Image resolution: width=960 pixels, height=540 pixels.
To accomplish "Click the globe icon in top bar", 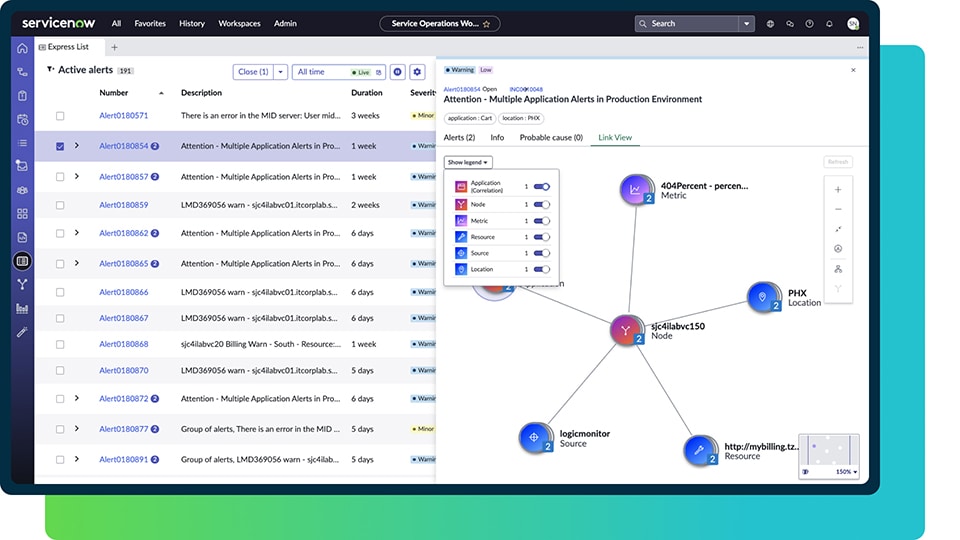I will click(770, 24).
